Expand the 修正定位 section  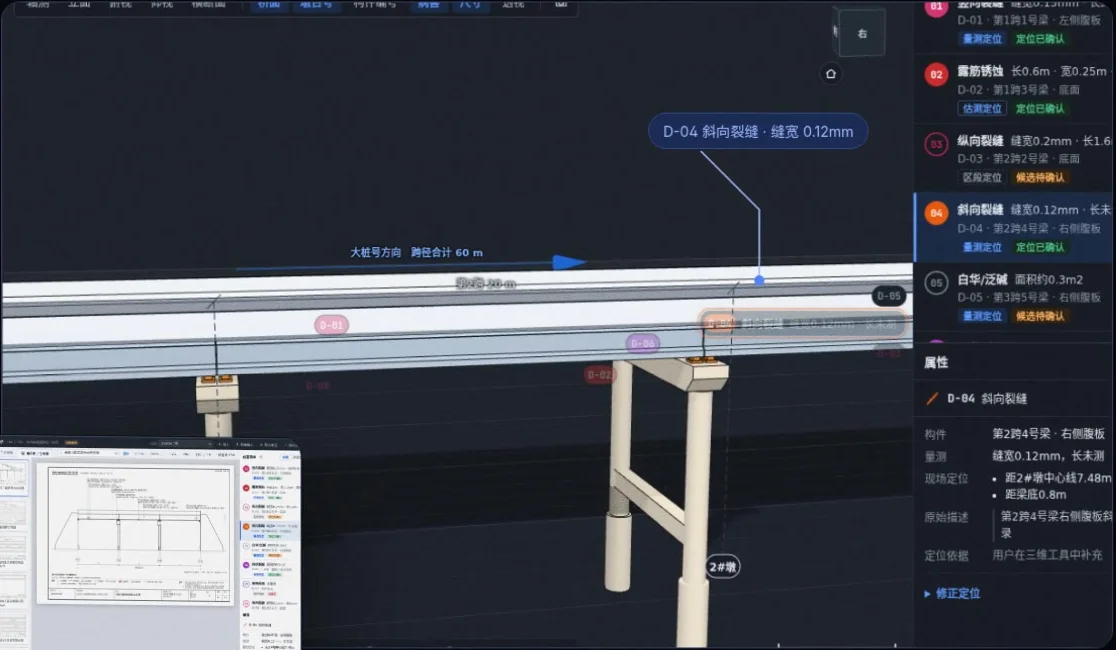952,593
